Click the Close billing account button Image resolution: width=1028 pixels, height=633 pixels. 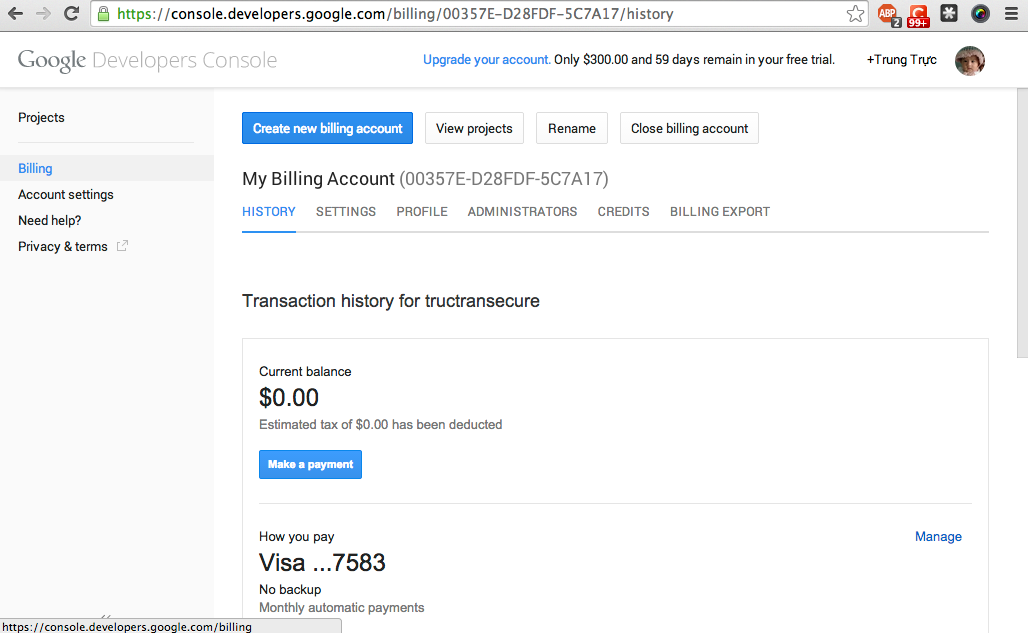[x=689, y=128]
